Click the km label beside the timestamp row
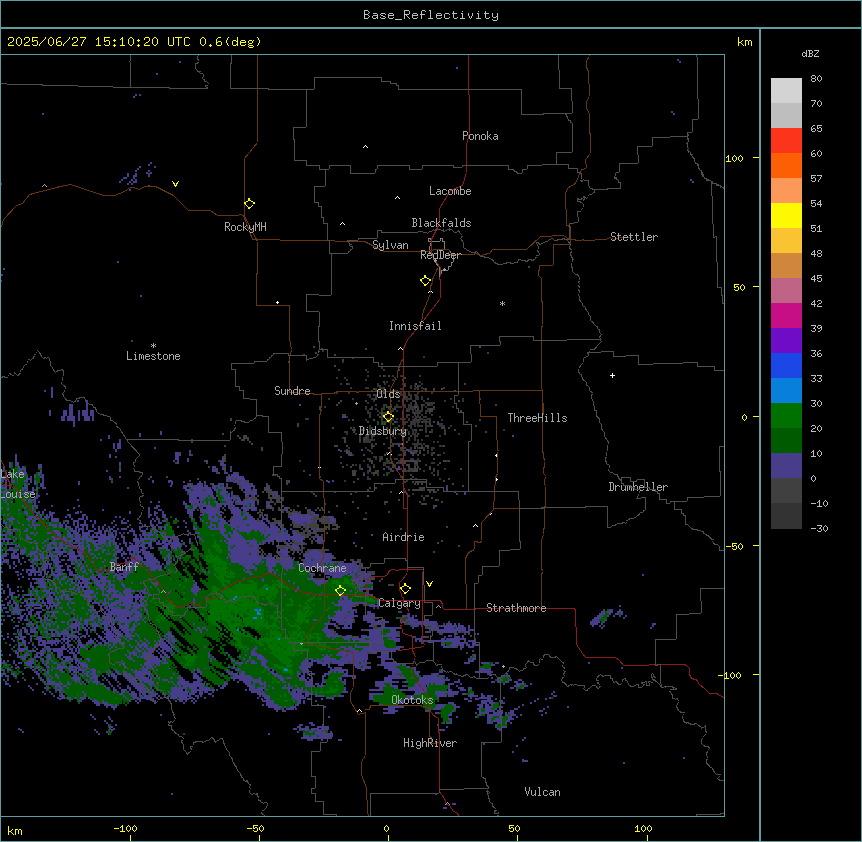This screenshot has width=862, height=842. point(744,42)
